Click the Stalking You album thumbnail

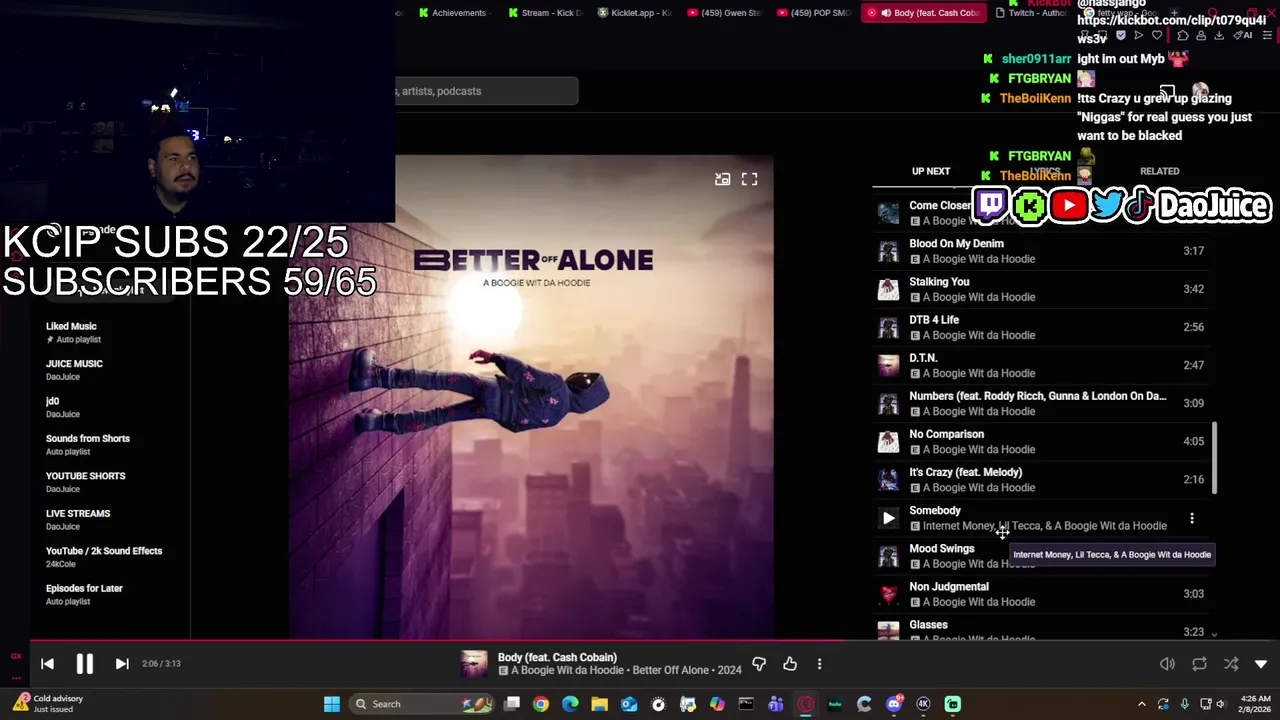[x=888, y=289]
